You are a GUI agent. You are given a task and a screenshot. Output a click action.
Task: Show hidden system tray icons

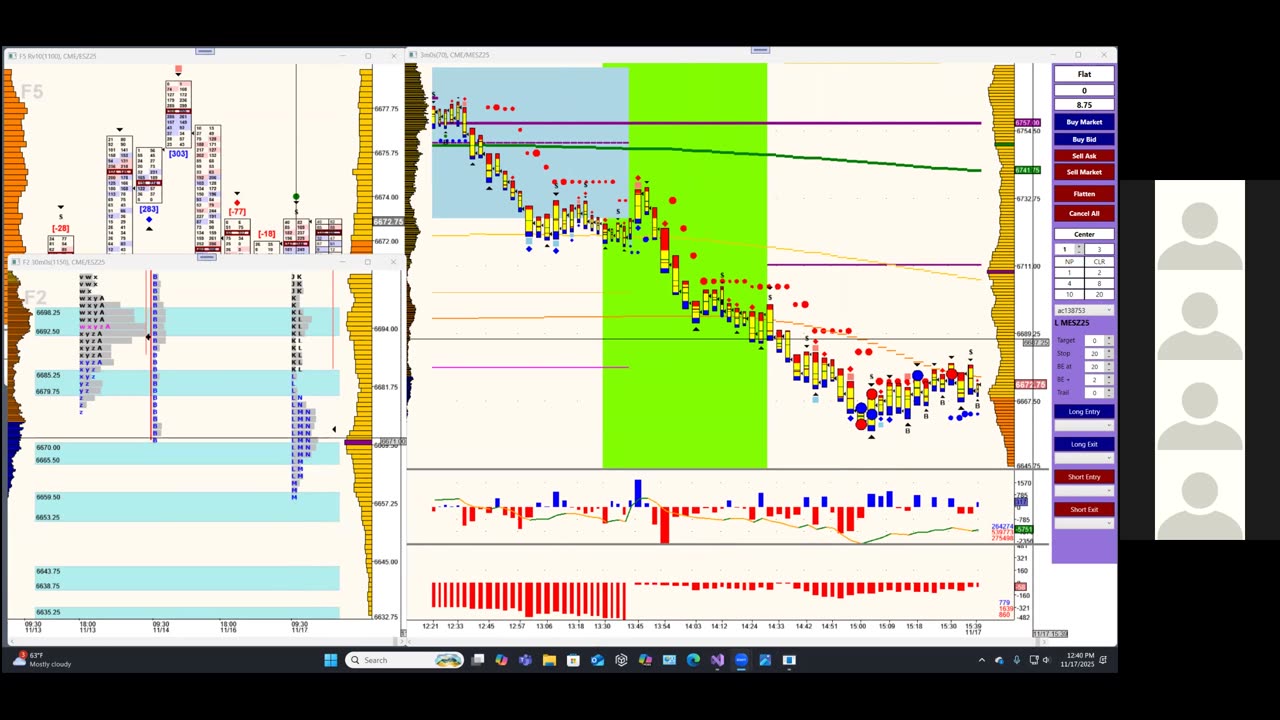pyautogui.click(x=981, y=660)
